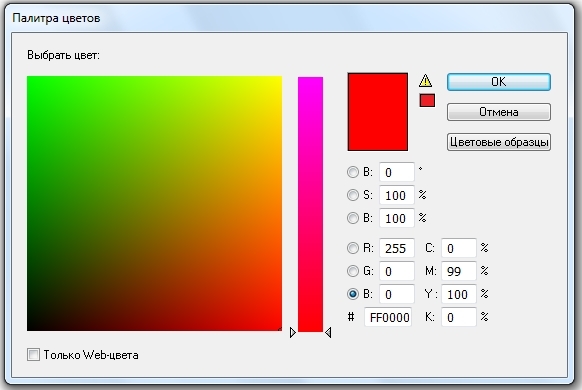Click the Палитра цветов title bar text

coord(56,18)
